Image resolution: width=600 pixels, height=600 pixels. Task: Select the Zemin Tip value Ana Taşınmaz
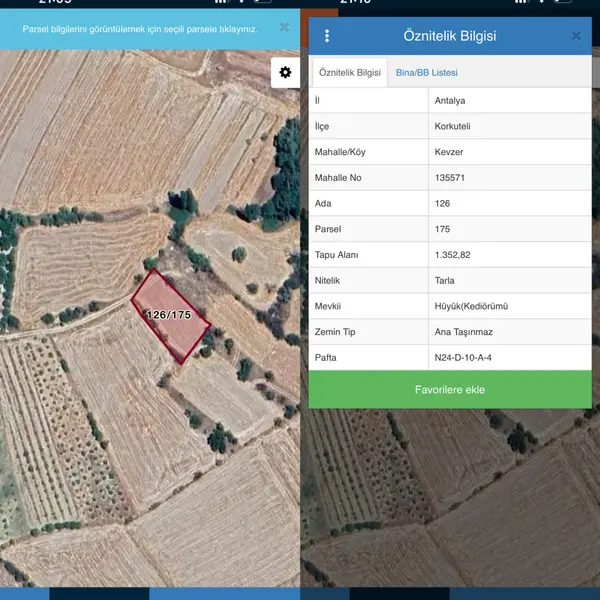tap(463, 332)
